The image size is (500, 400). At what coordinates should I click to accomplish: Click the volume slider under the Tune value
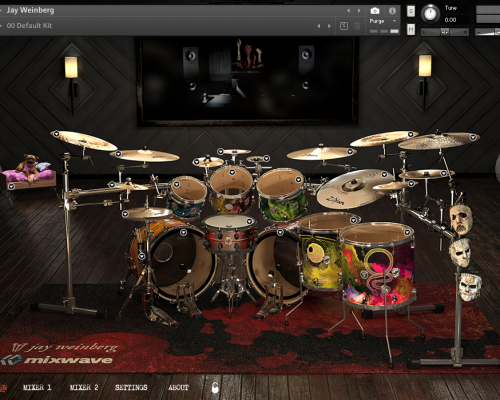[x=487, y=32]
